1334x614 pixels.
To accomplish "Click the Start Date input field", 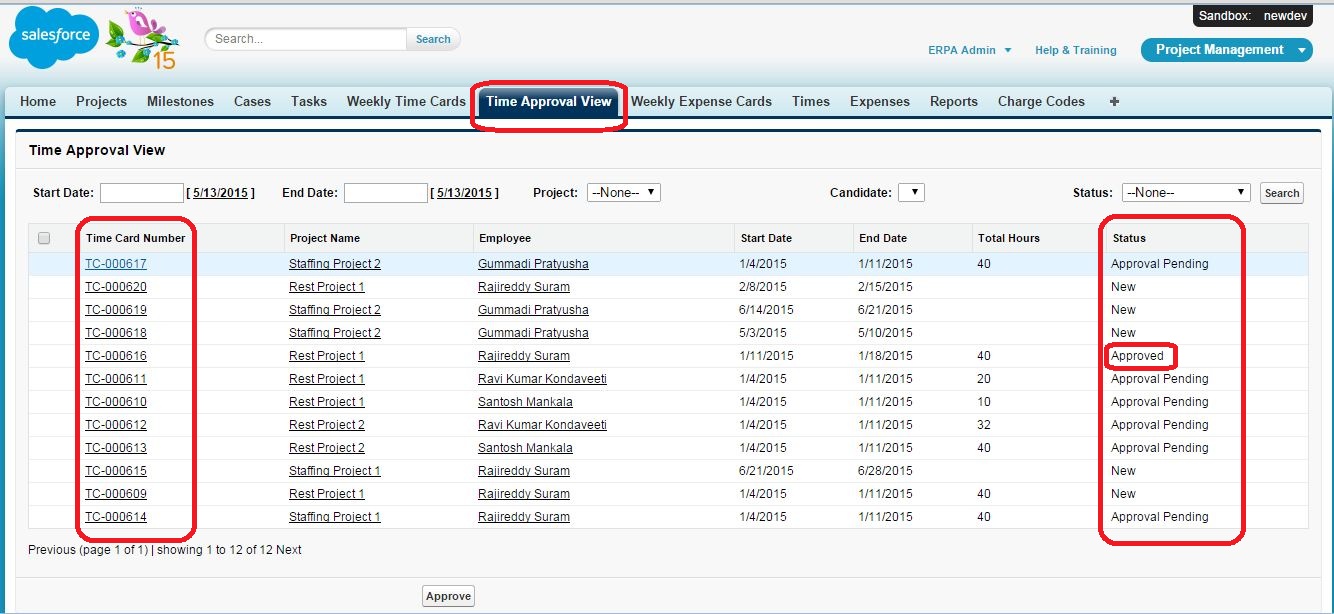I will 142,193.
